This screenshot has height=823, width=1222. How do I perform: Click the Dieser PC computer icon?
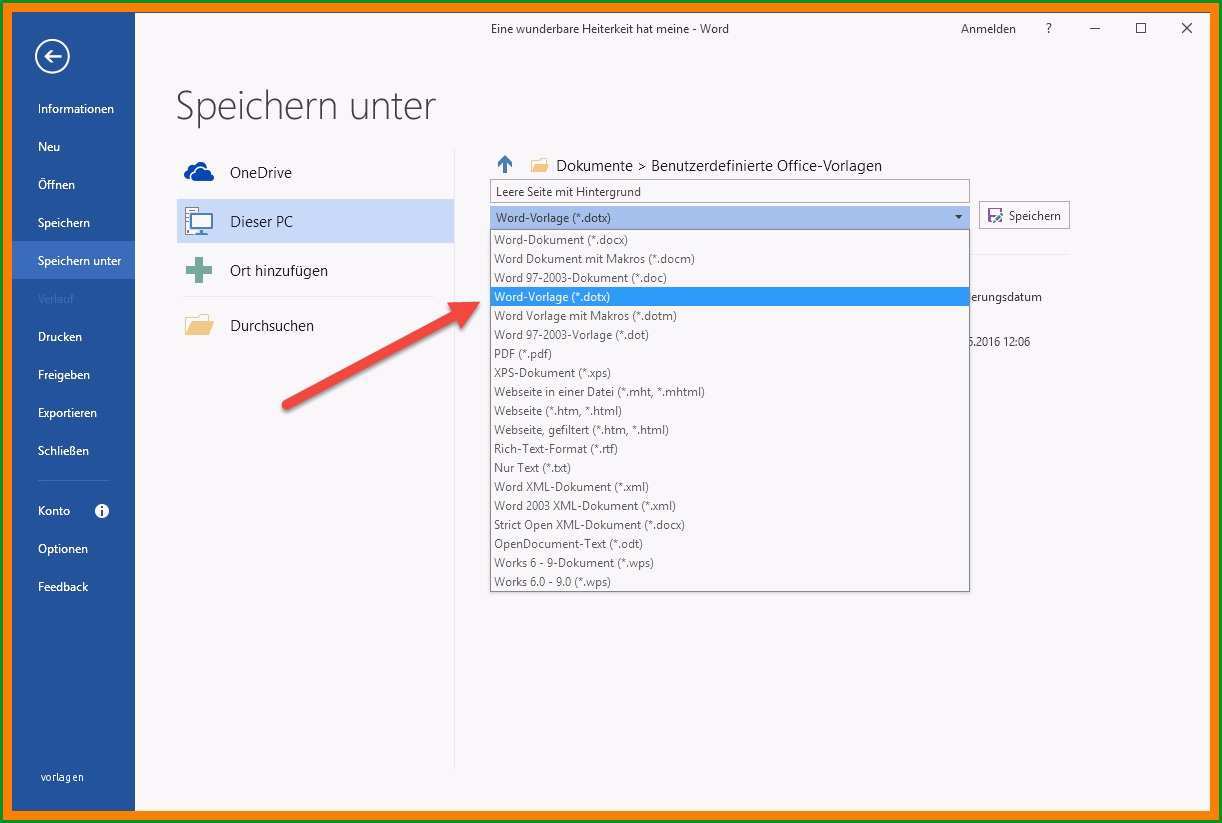(x=199, y=221)
